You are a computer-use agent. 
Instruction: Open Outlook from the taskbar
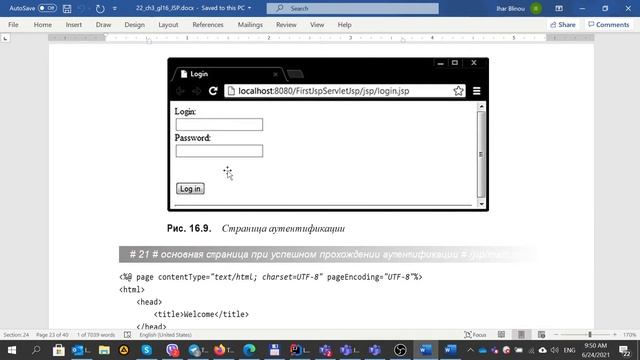80,350
